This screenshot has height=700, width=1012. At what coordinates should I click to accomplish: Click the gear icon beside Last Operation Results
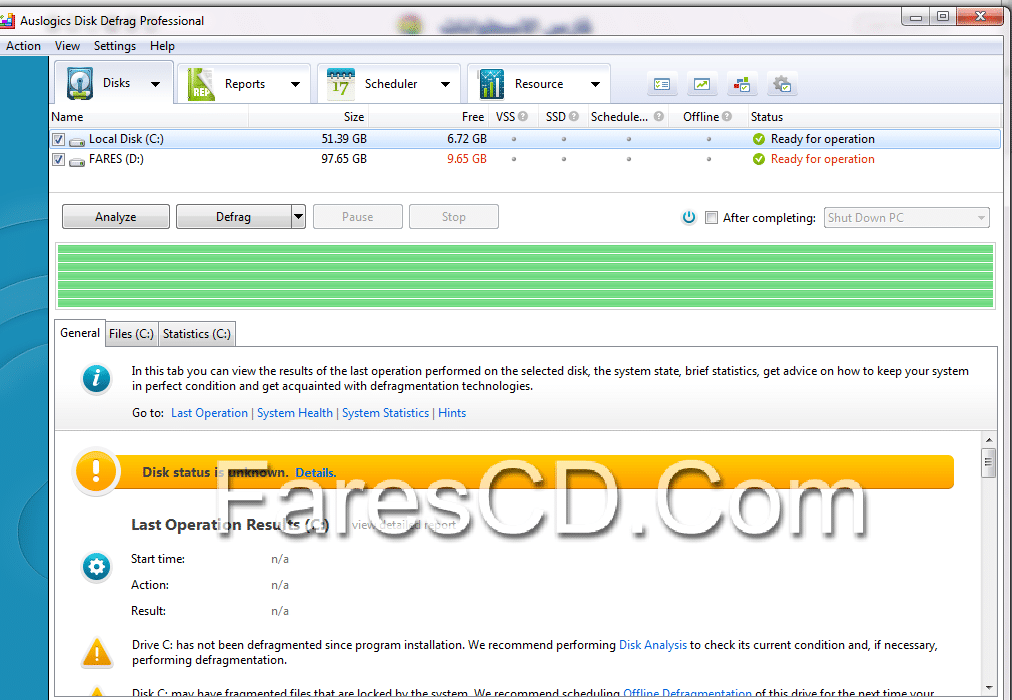pyautogui.click(x=97, y=567)
